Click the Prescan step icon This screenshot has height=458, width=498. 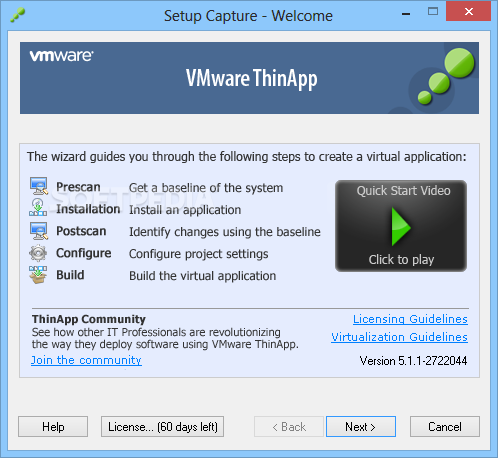pos(39,186)
